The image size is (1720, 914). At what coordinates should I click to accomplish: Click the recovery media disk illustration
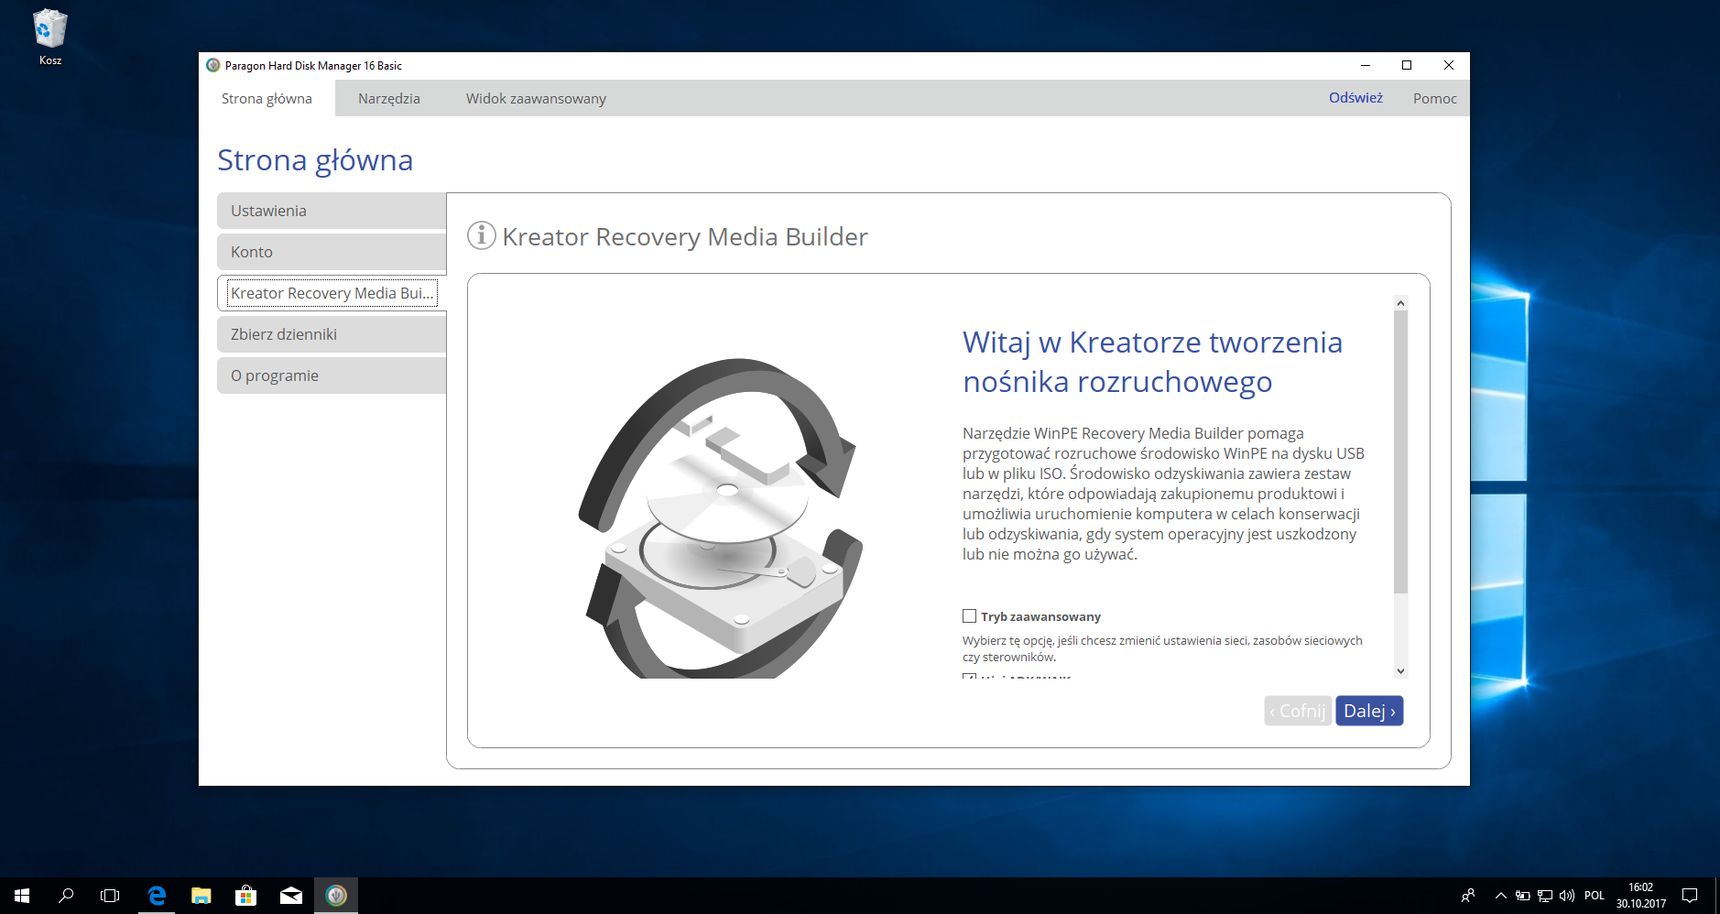tap(720, 518)
